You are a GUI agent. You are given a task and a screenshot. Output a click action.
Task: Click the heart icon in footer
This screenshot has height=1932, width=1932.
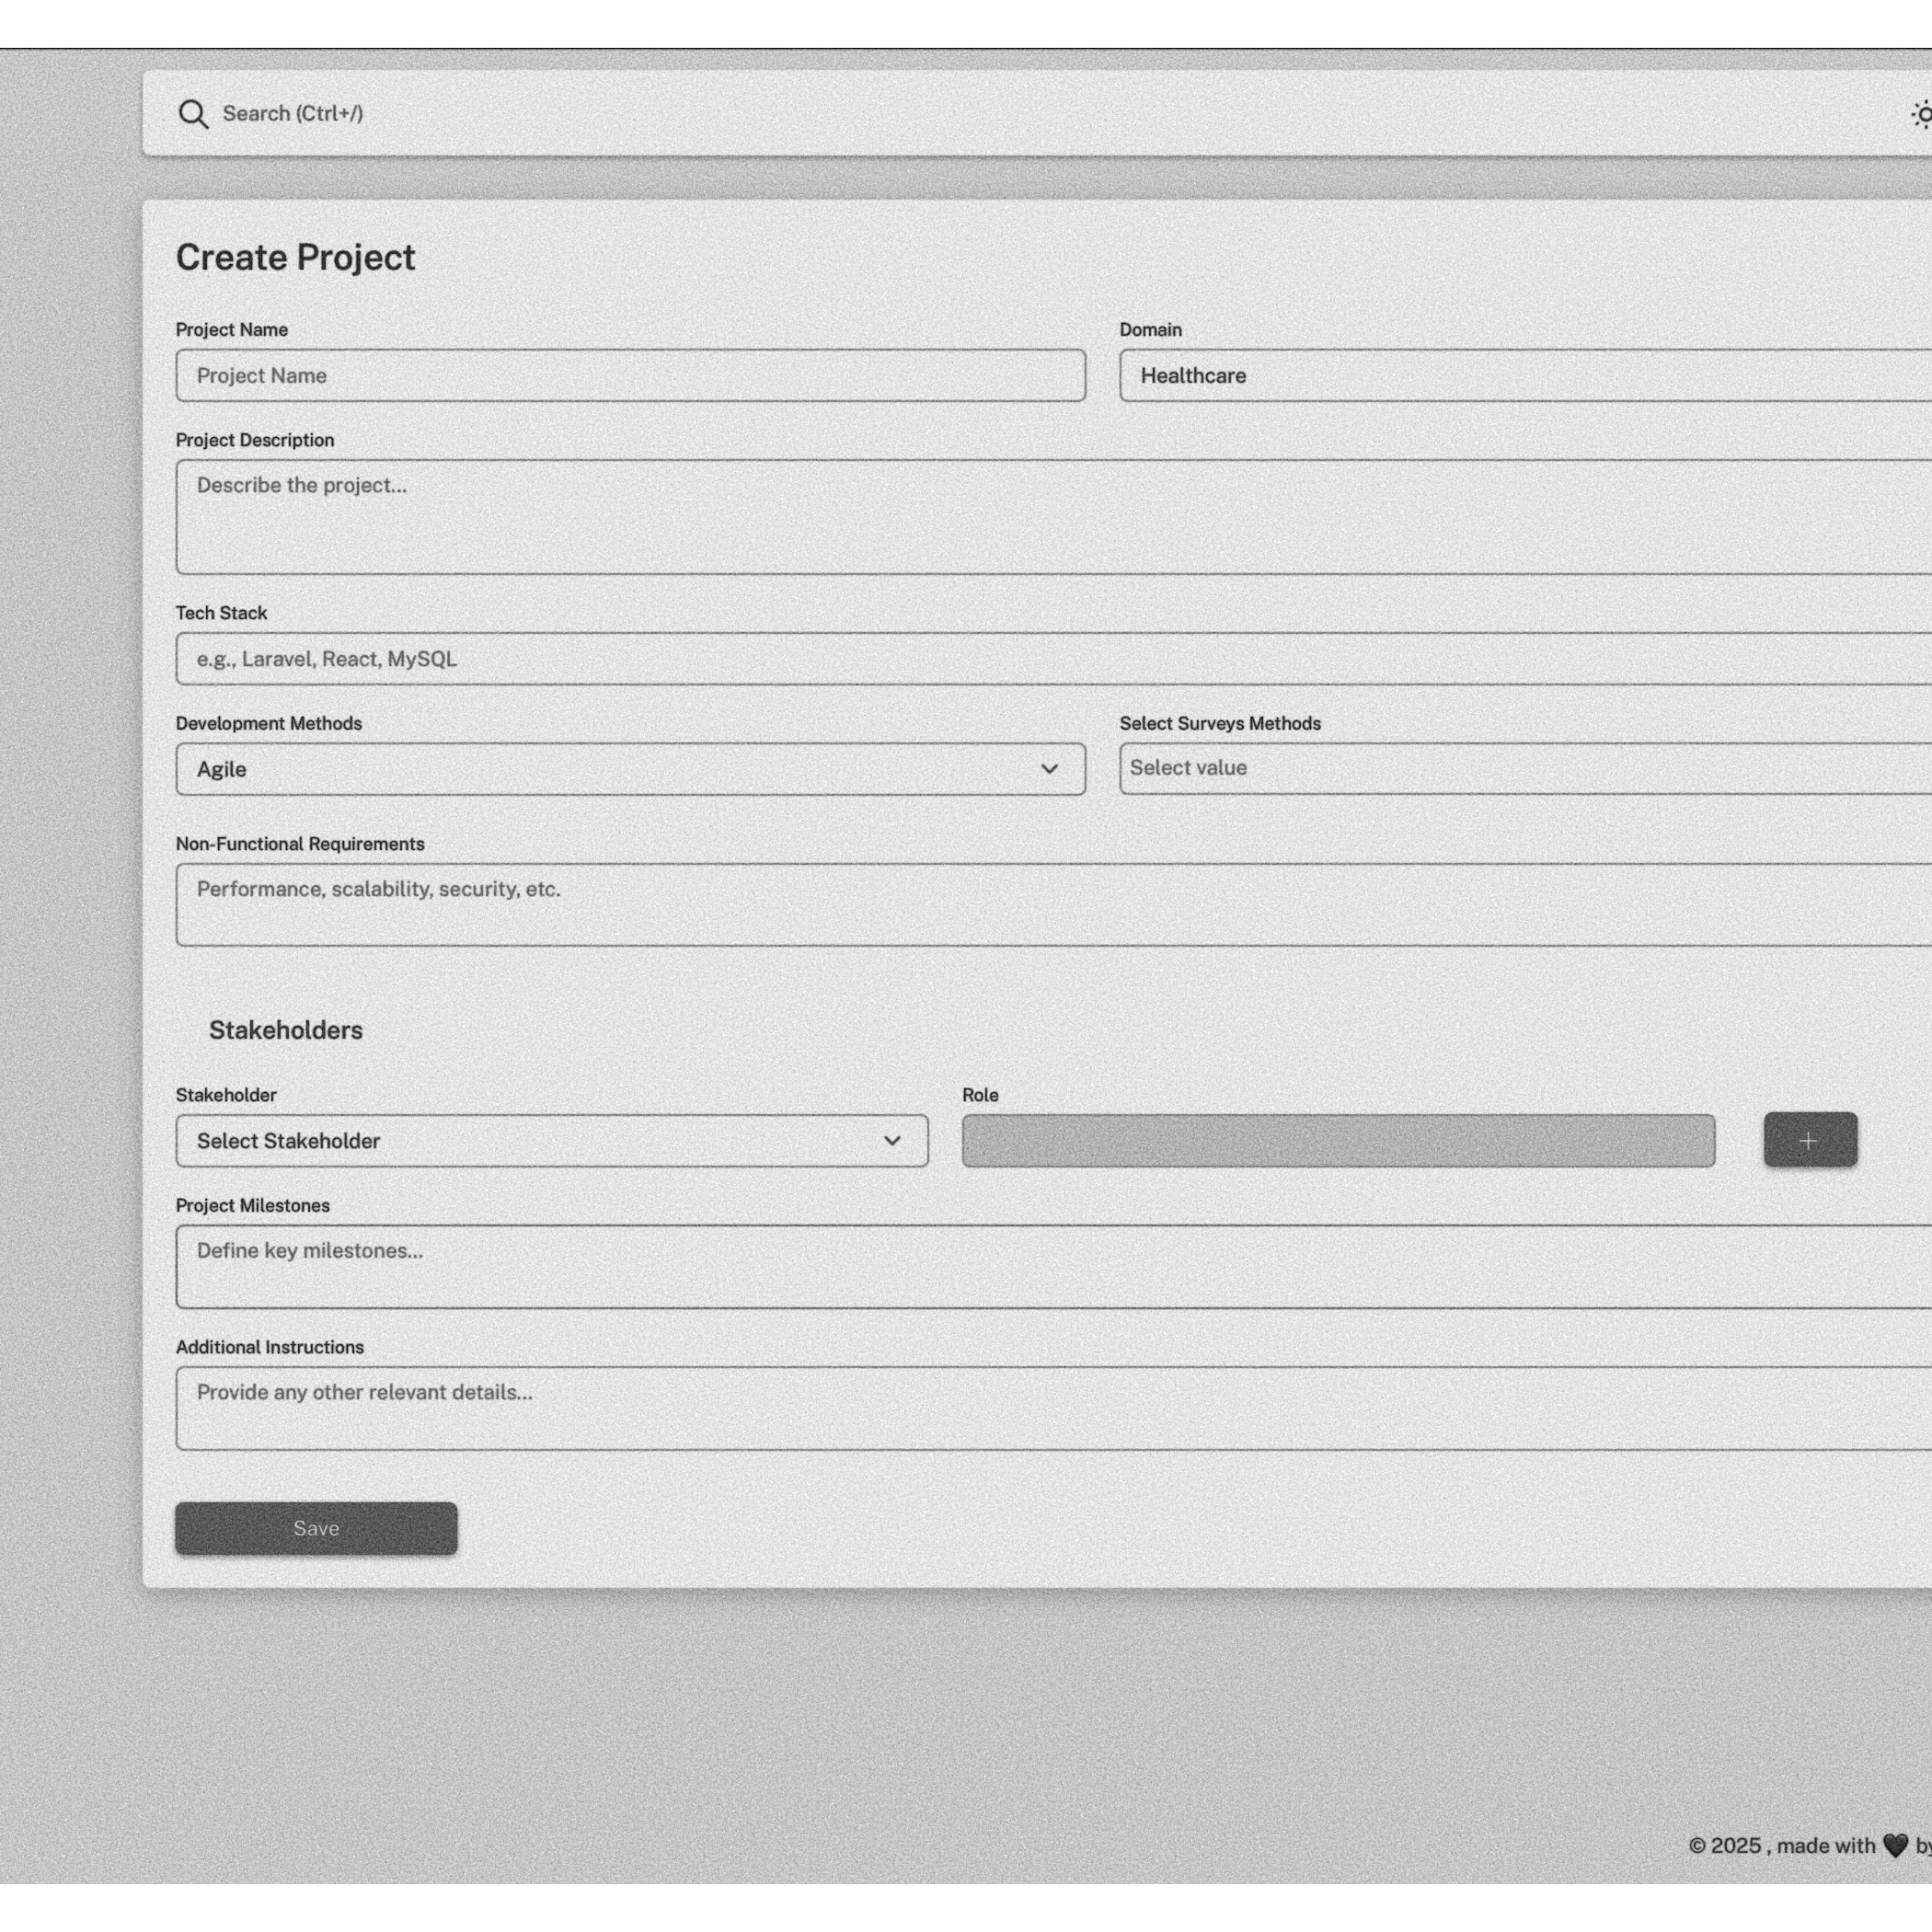click(x=1894, y=1845)
